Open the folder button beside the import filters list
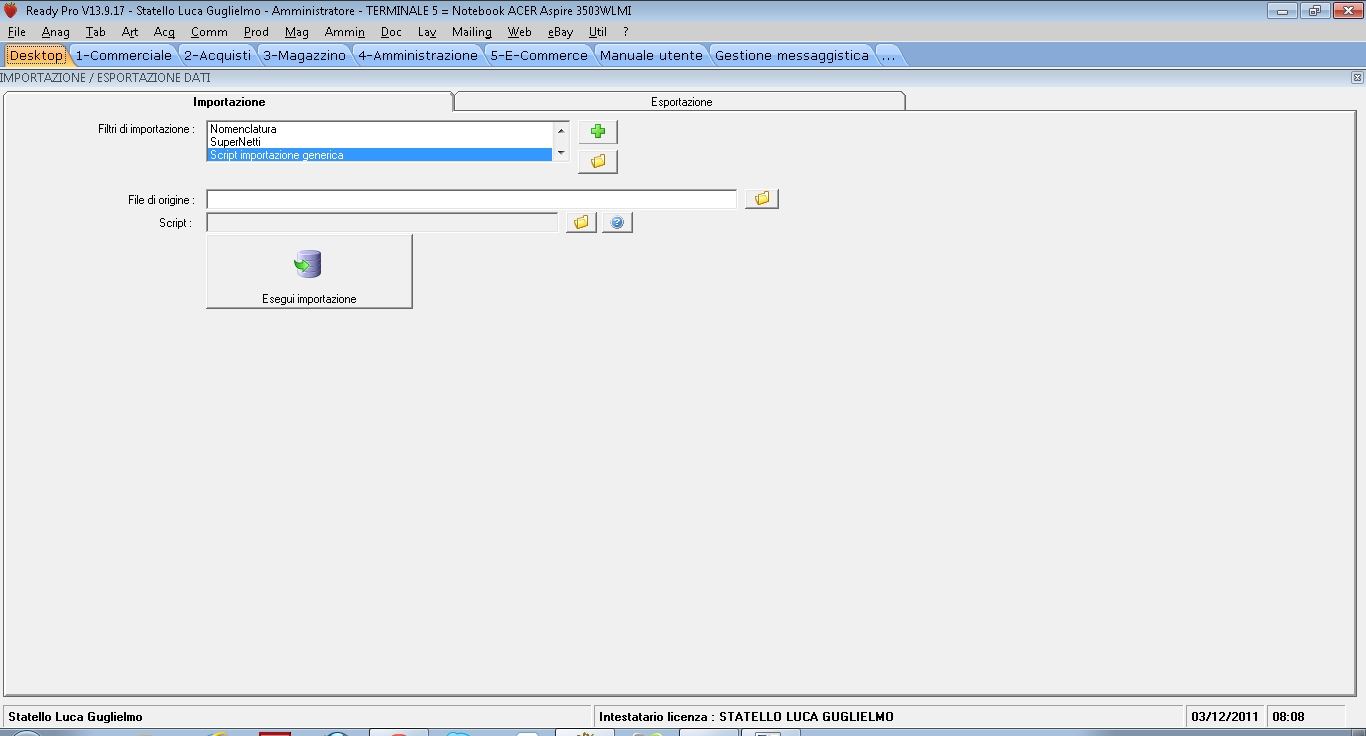This screenshot has height=736, width=1366. (598, 161)
